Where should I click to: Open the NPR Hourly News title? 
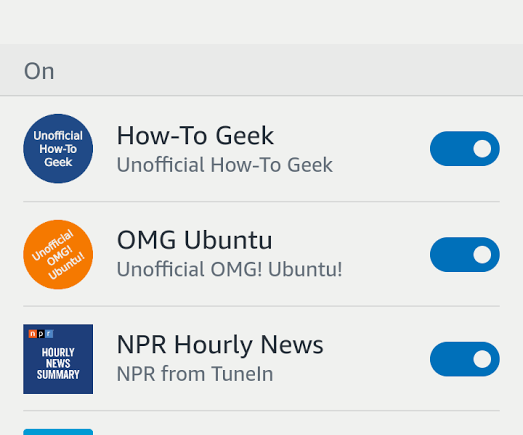(x=220, y=345)
